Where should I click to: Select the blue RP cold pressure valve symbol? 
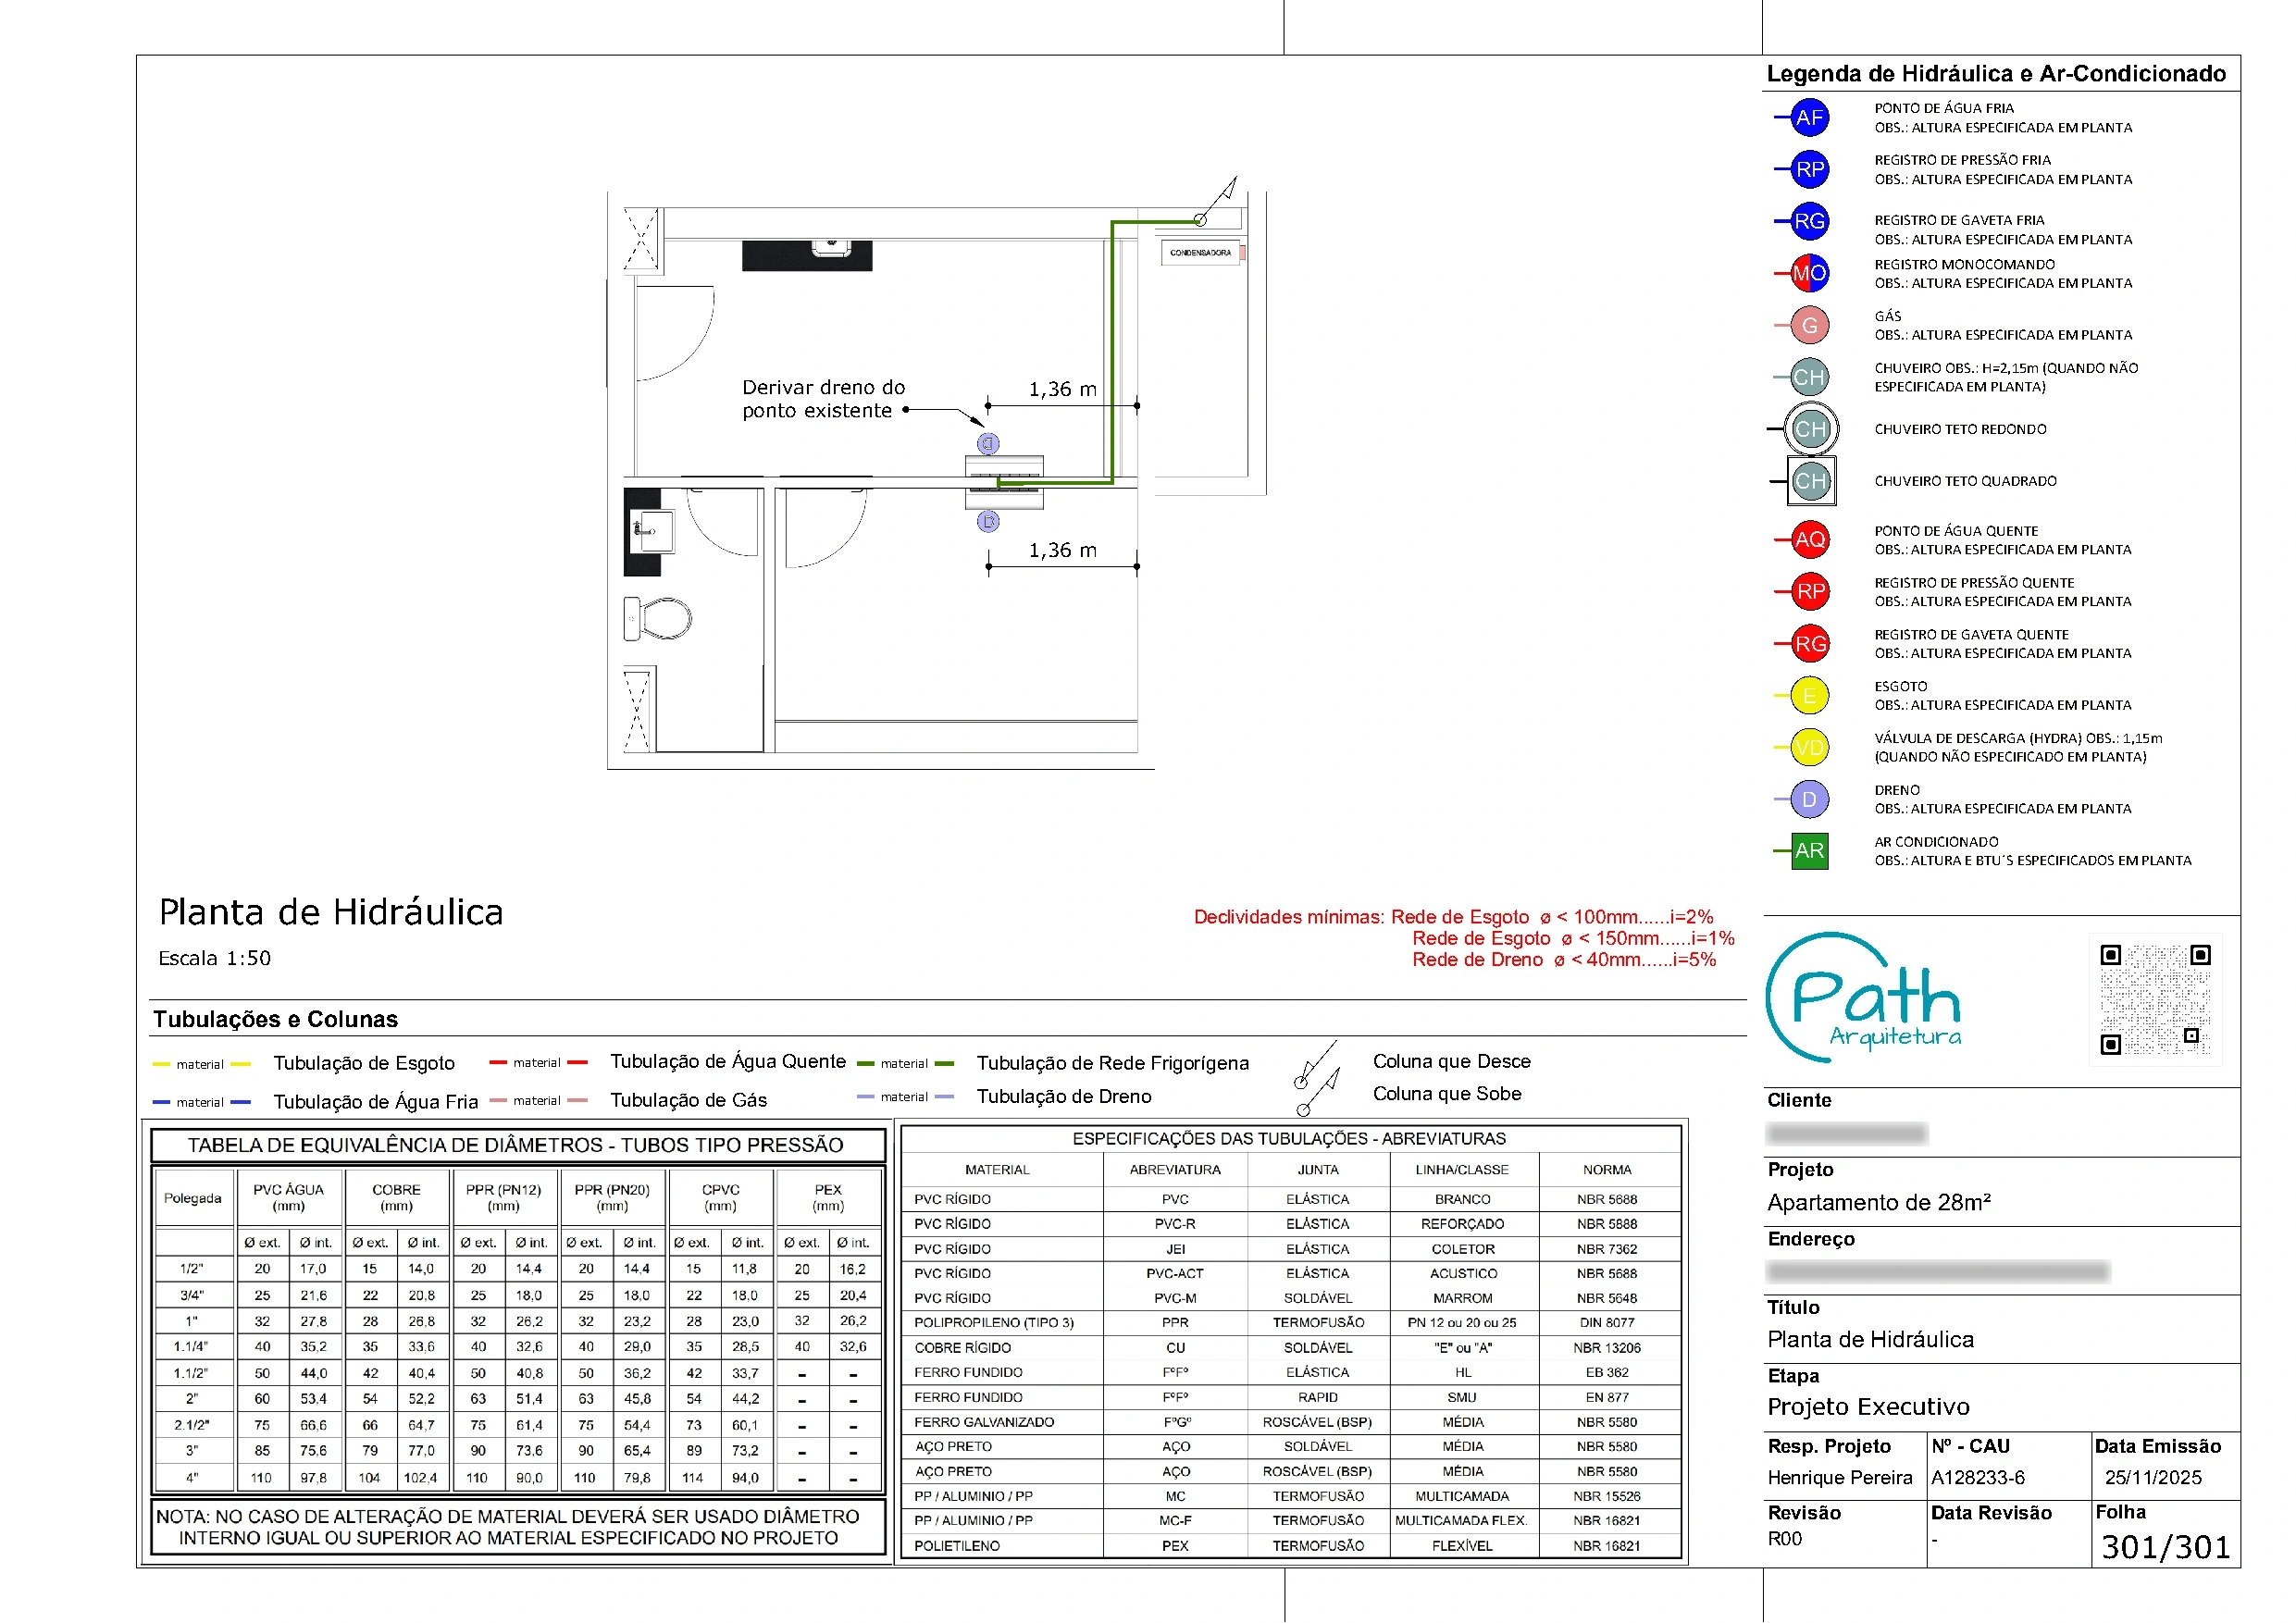pos(1808,169)
